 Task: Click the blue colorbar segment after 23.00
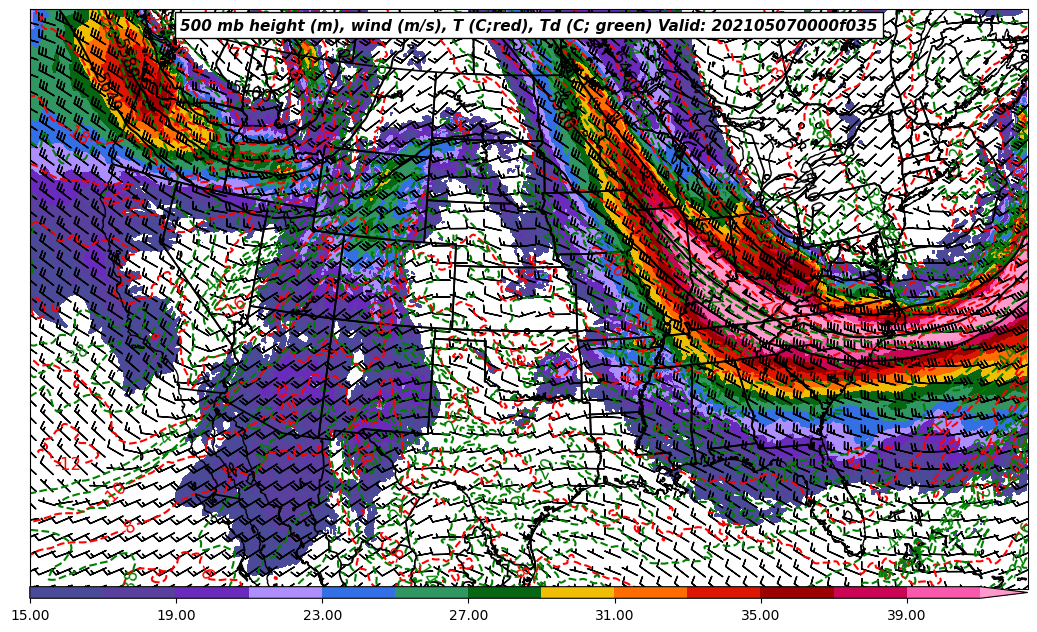[x=358, y=592]
